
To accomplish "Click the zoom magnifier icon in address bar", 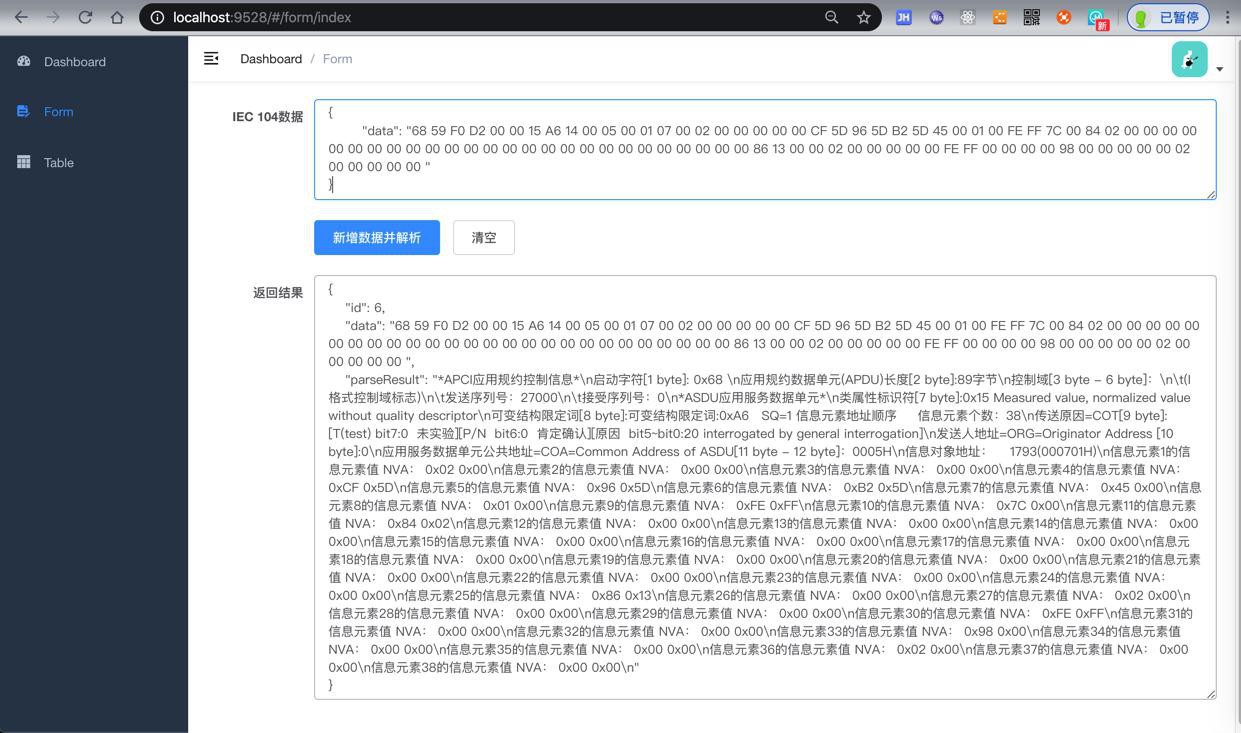I will pos(831,17).
